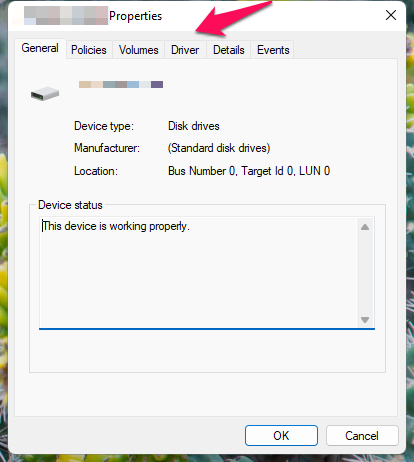Image resolution: width=414 pixels, height=462 pixels.
Task: Click the 'Manufacturer:' label
Action: (x=107, y=148)
